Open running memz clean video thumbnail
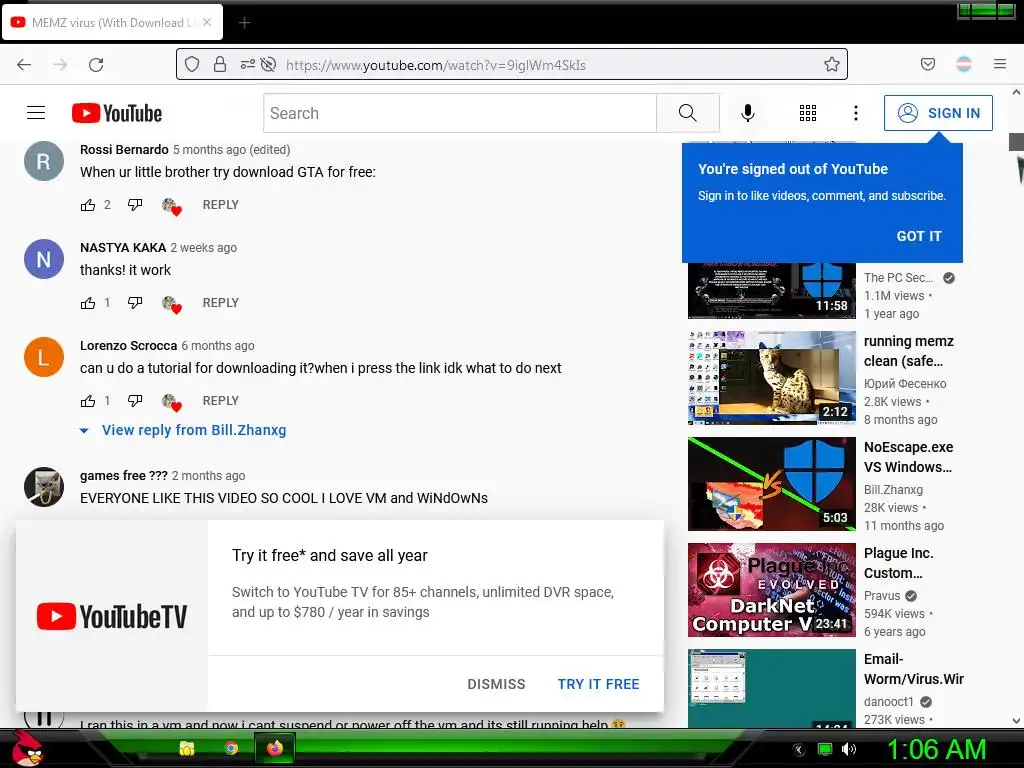This screenshot has width=1024, height=768. coord(771,377)
